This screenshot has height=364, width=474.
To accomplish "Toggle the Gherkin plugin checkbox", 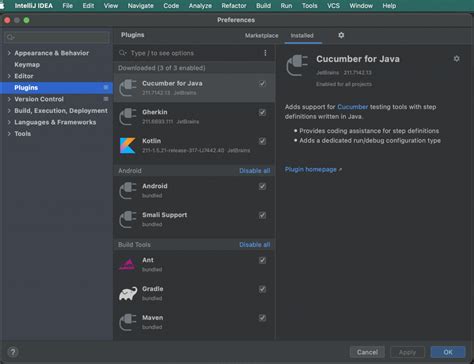I will click(262, 112).
